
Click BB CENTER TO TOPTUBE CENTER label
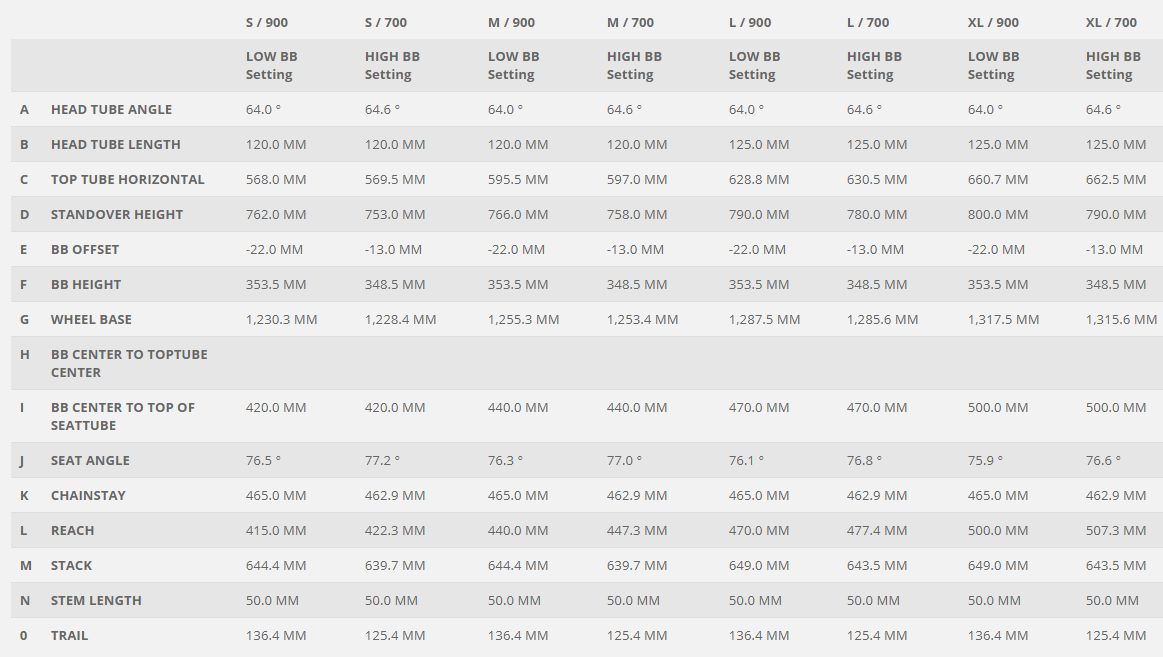[x=129, y=363]
